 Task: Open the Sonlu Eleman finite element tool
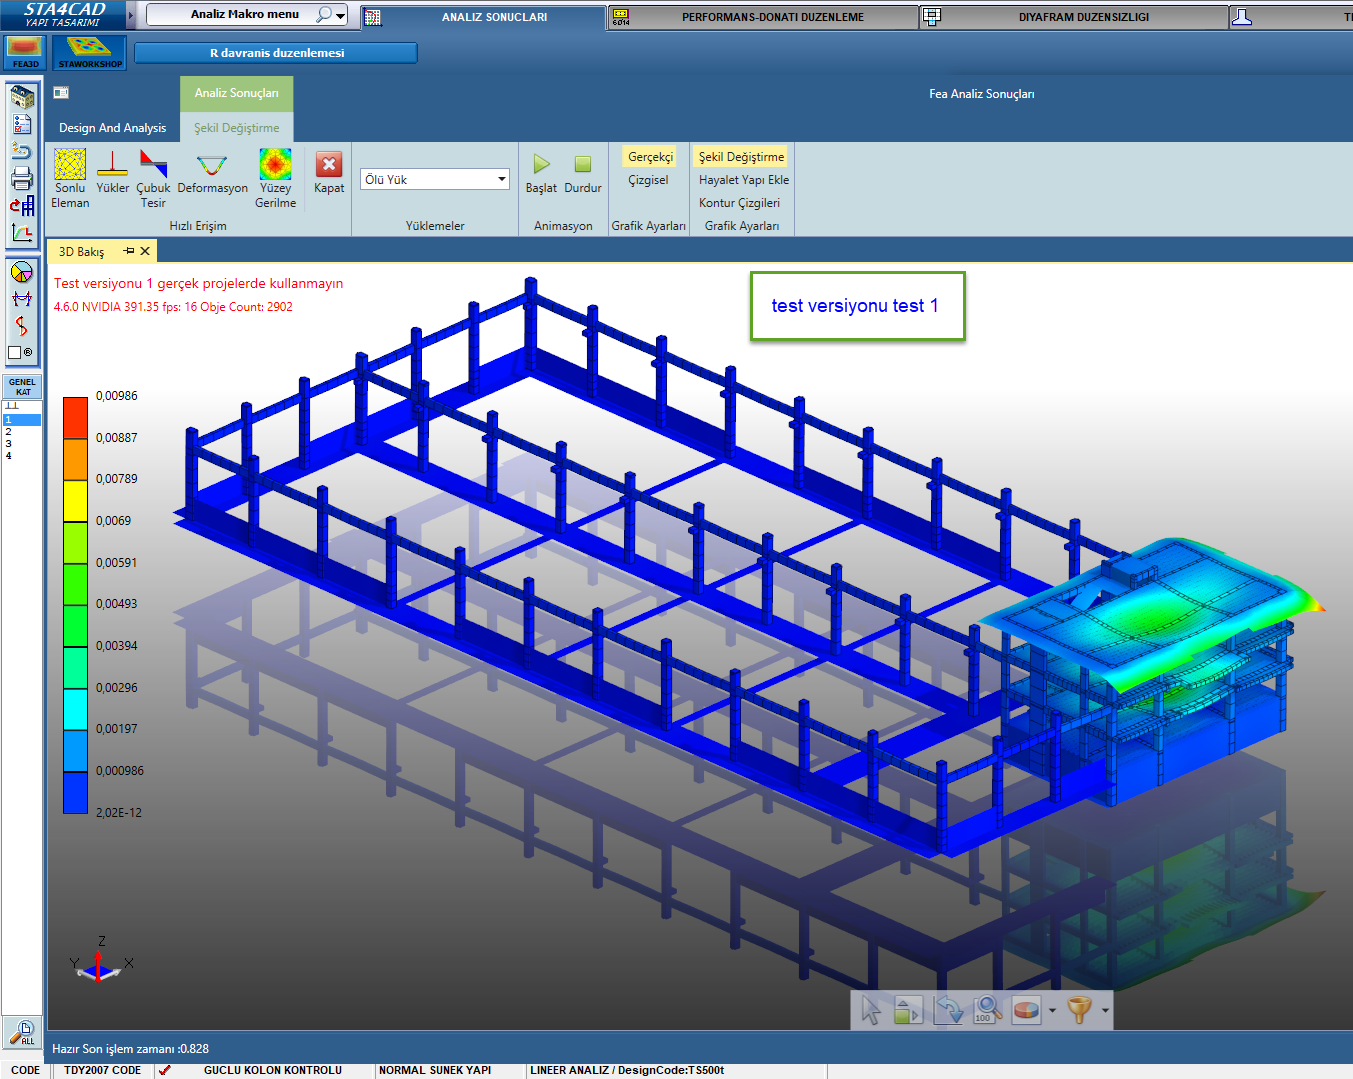(70, 166)
